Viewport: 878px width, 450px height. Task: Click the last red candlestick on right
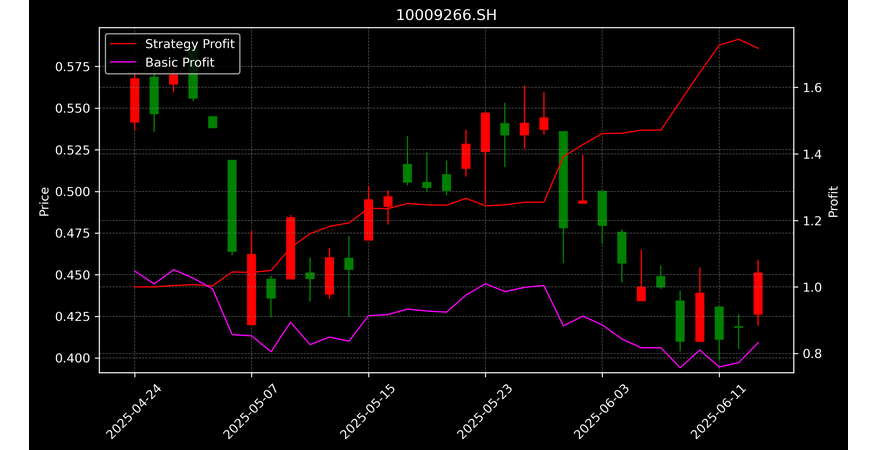click(758, 293)
